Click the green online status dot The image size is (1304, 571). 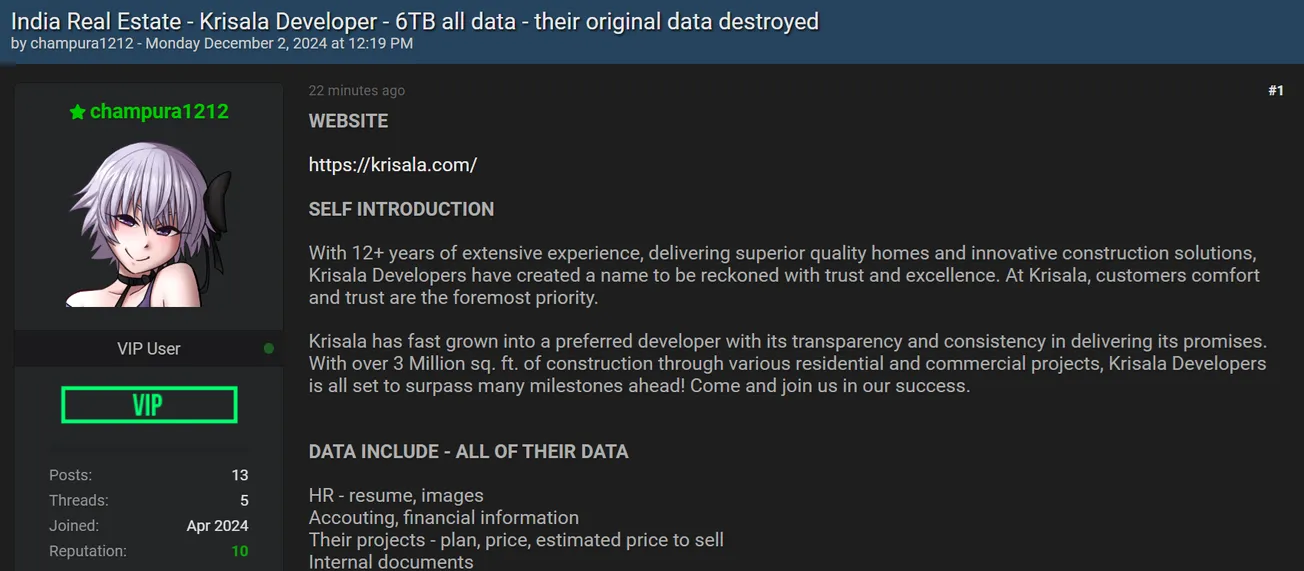point(268,349)
